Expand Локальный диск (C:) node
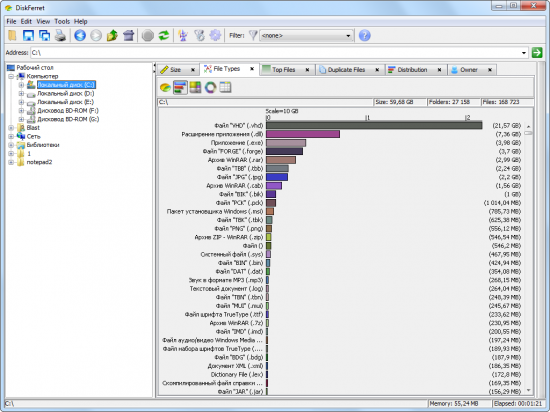The image size is (550, 412). pyautogui.click(x=21, y=85)
